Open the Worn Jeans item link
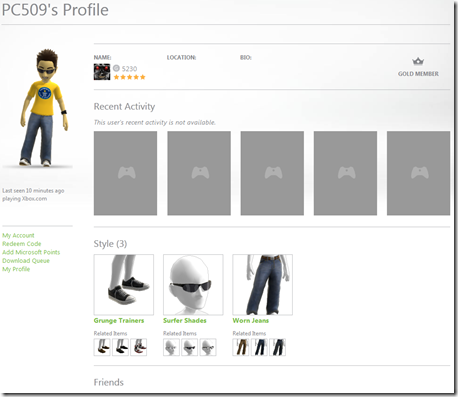Viewport: 458px width, 397px height. click(251, 320)
